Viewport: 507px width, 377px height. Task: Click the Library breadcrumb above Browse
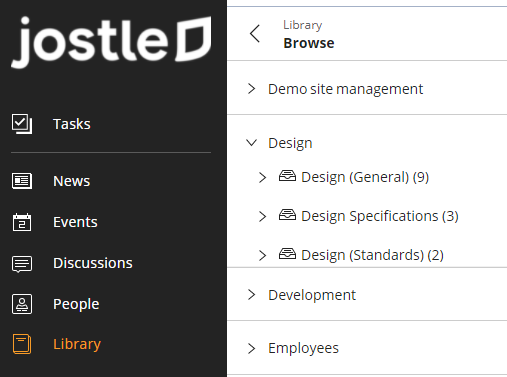coord(303,25)
